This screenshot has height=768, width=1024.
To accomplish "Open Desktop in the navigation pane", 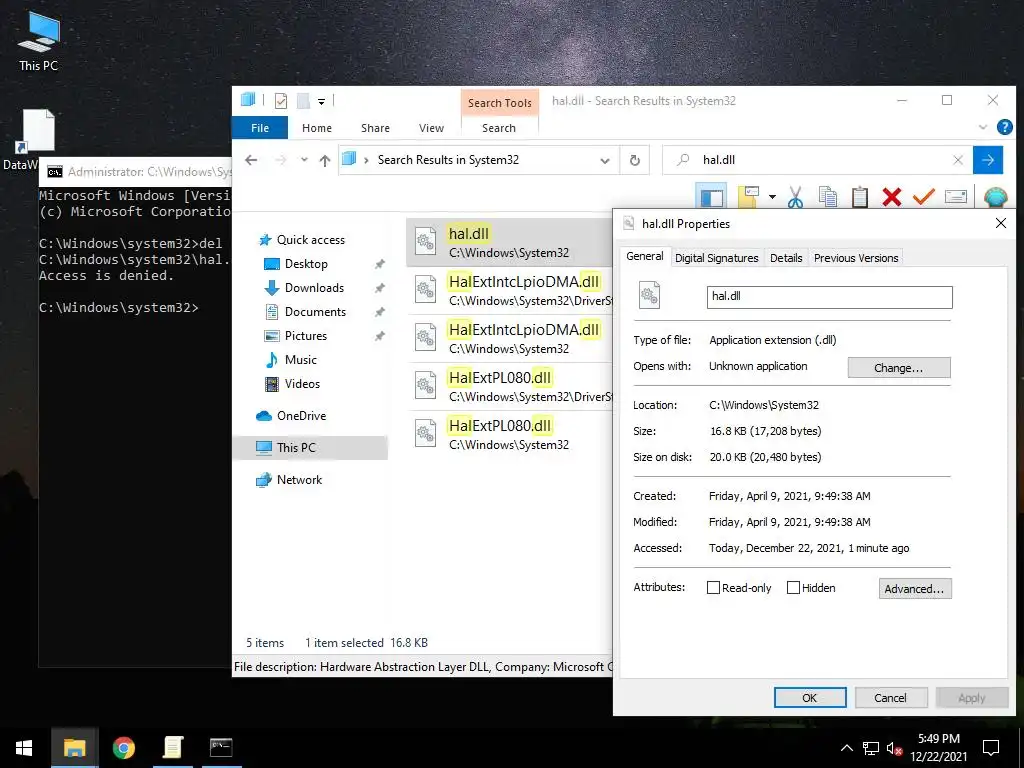I will (x=306, y=264).
